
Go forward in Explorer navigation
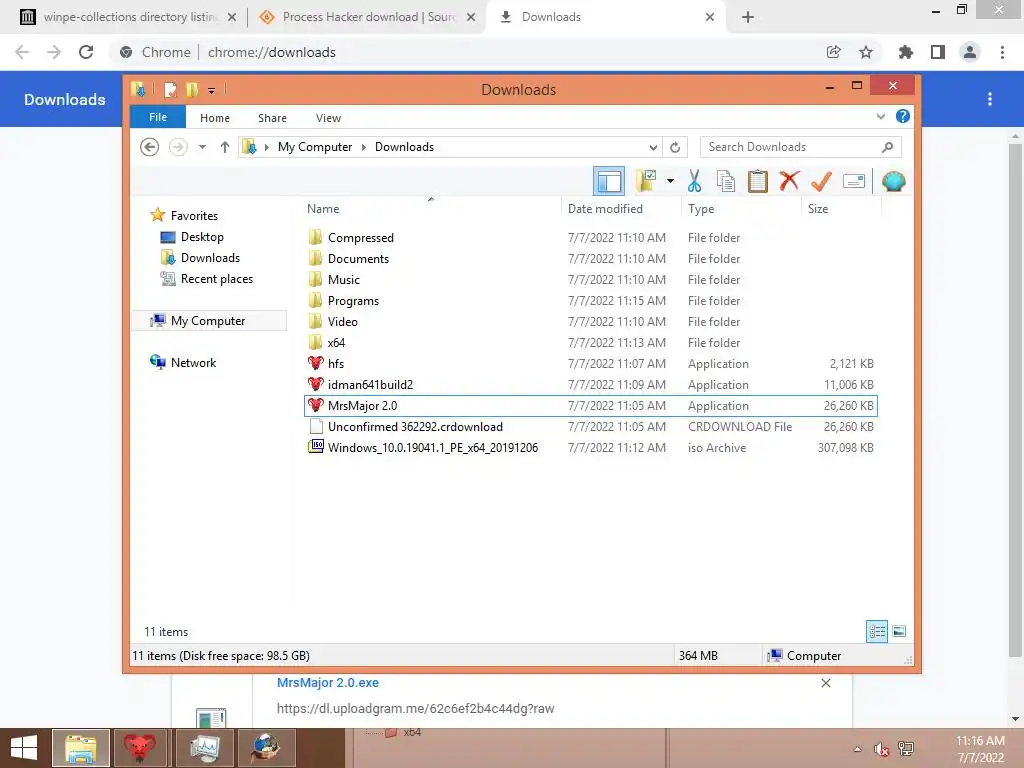click(x=178, y=147)
